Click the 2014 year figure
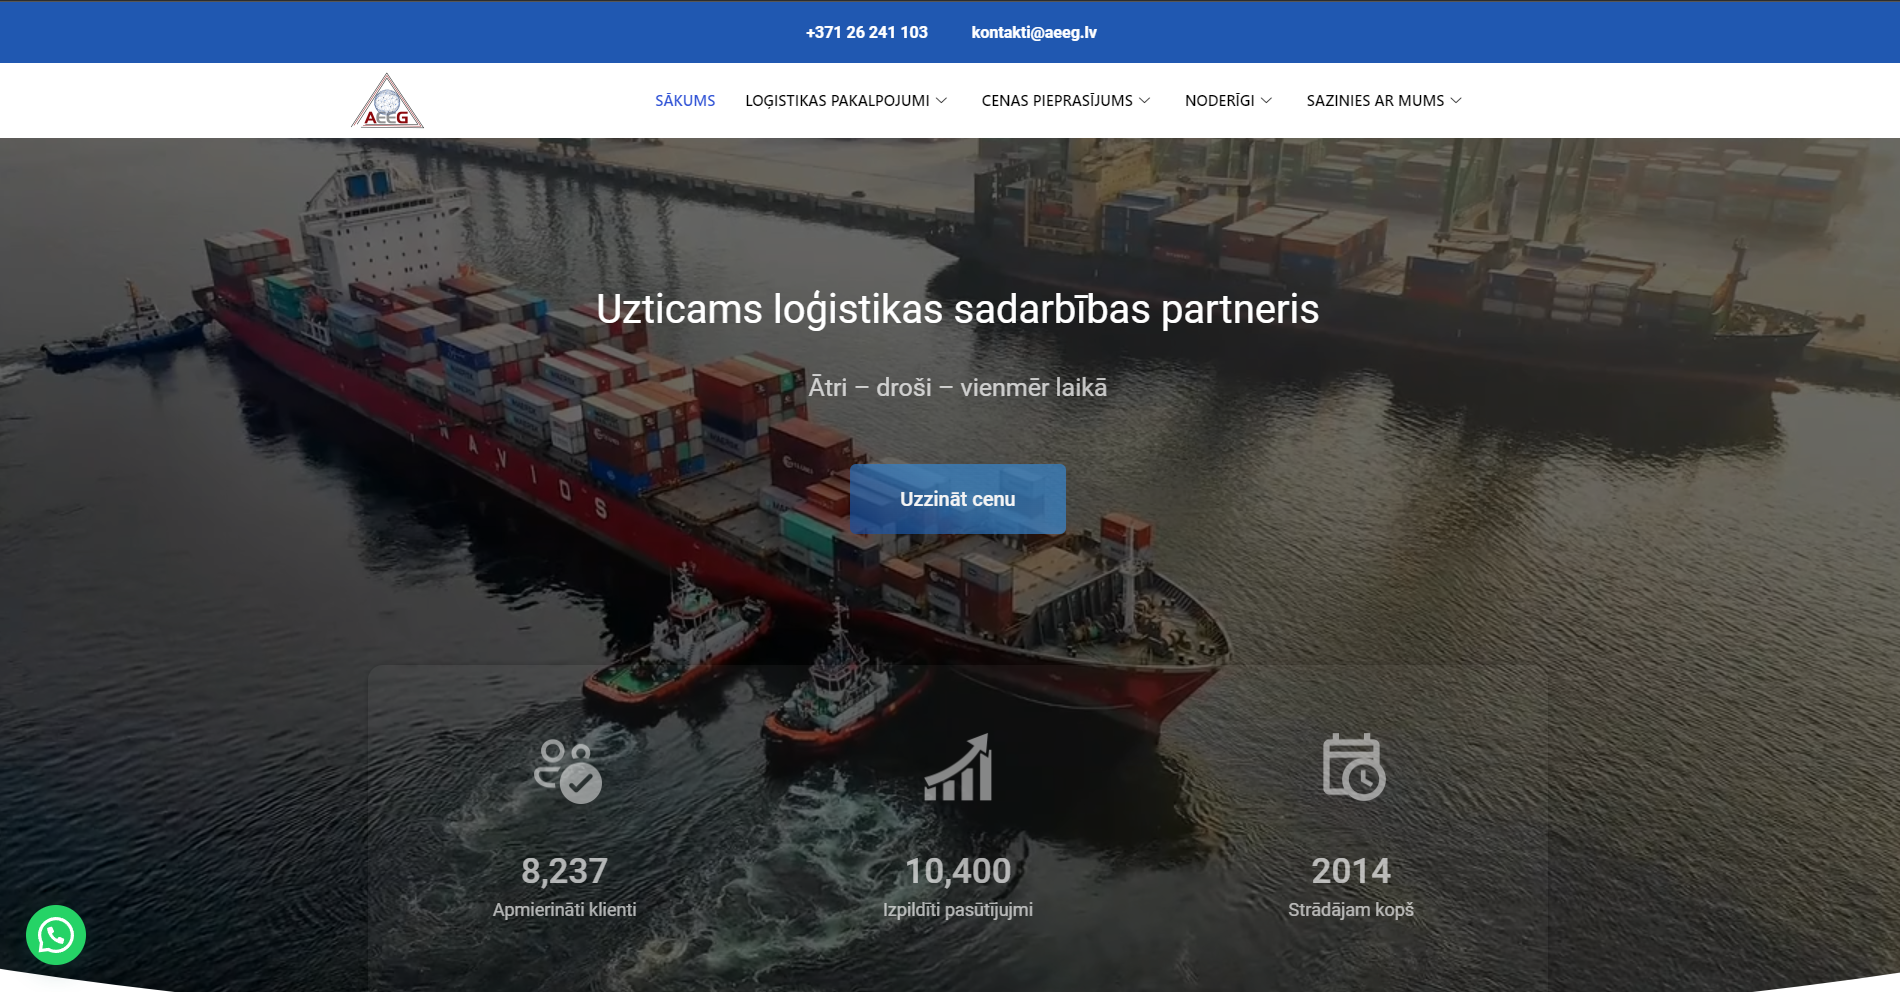This screenshot has width=1900, height=992. pyautogui.click(x=1351, y=871)
